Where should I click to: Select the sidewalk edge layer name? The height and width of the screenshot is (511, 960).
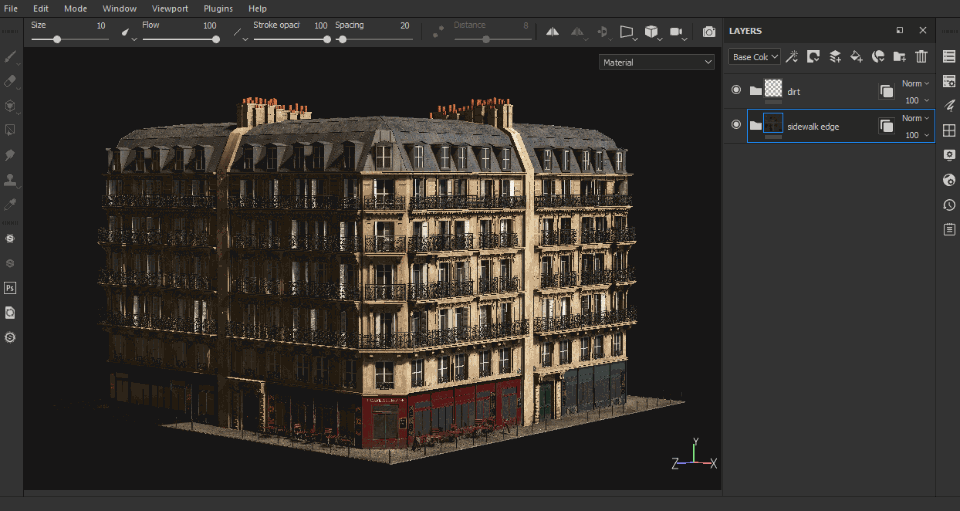tap(813, 126)
